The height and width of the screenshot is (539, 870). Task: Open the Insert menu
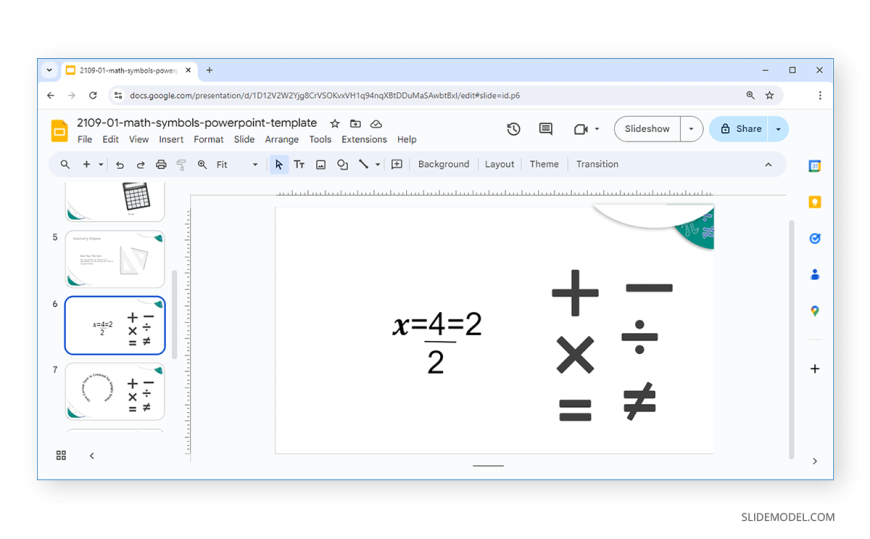coord(171,139)
